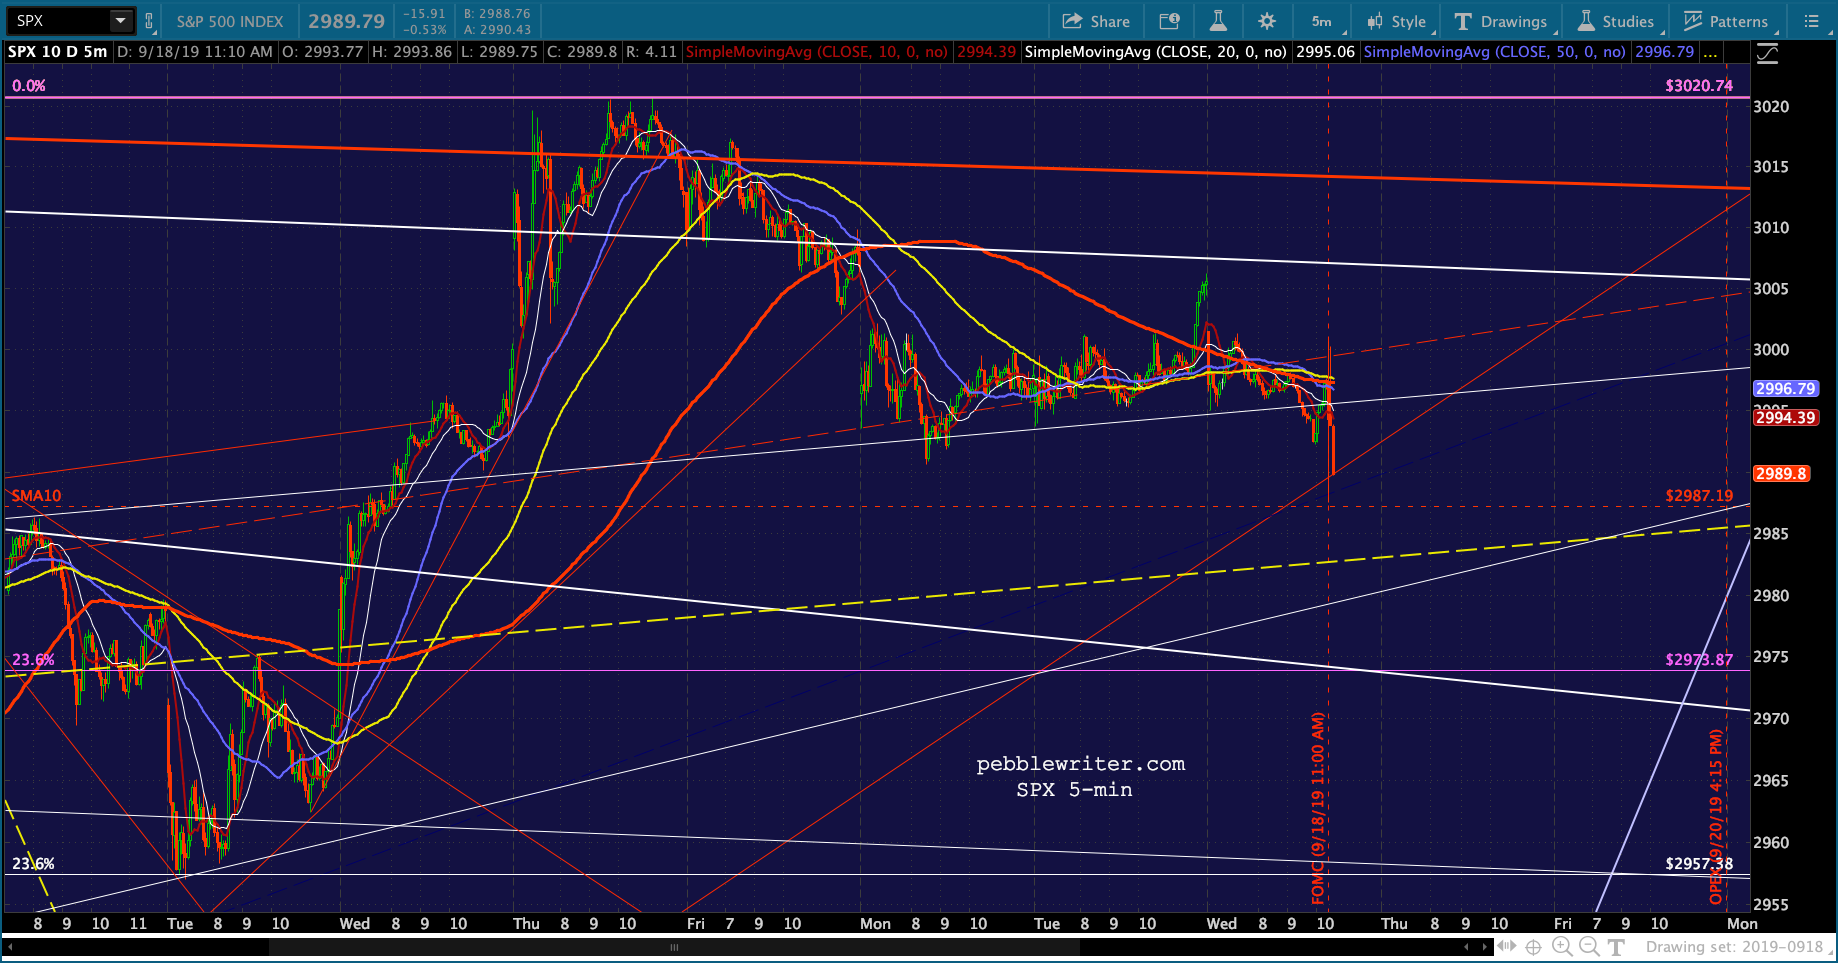Open the Share chart option

tap(1096, 21)
